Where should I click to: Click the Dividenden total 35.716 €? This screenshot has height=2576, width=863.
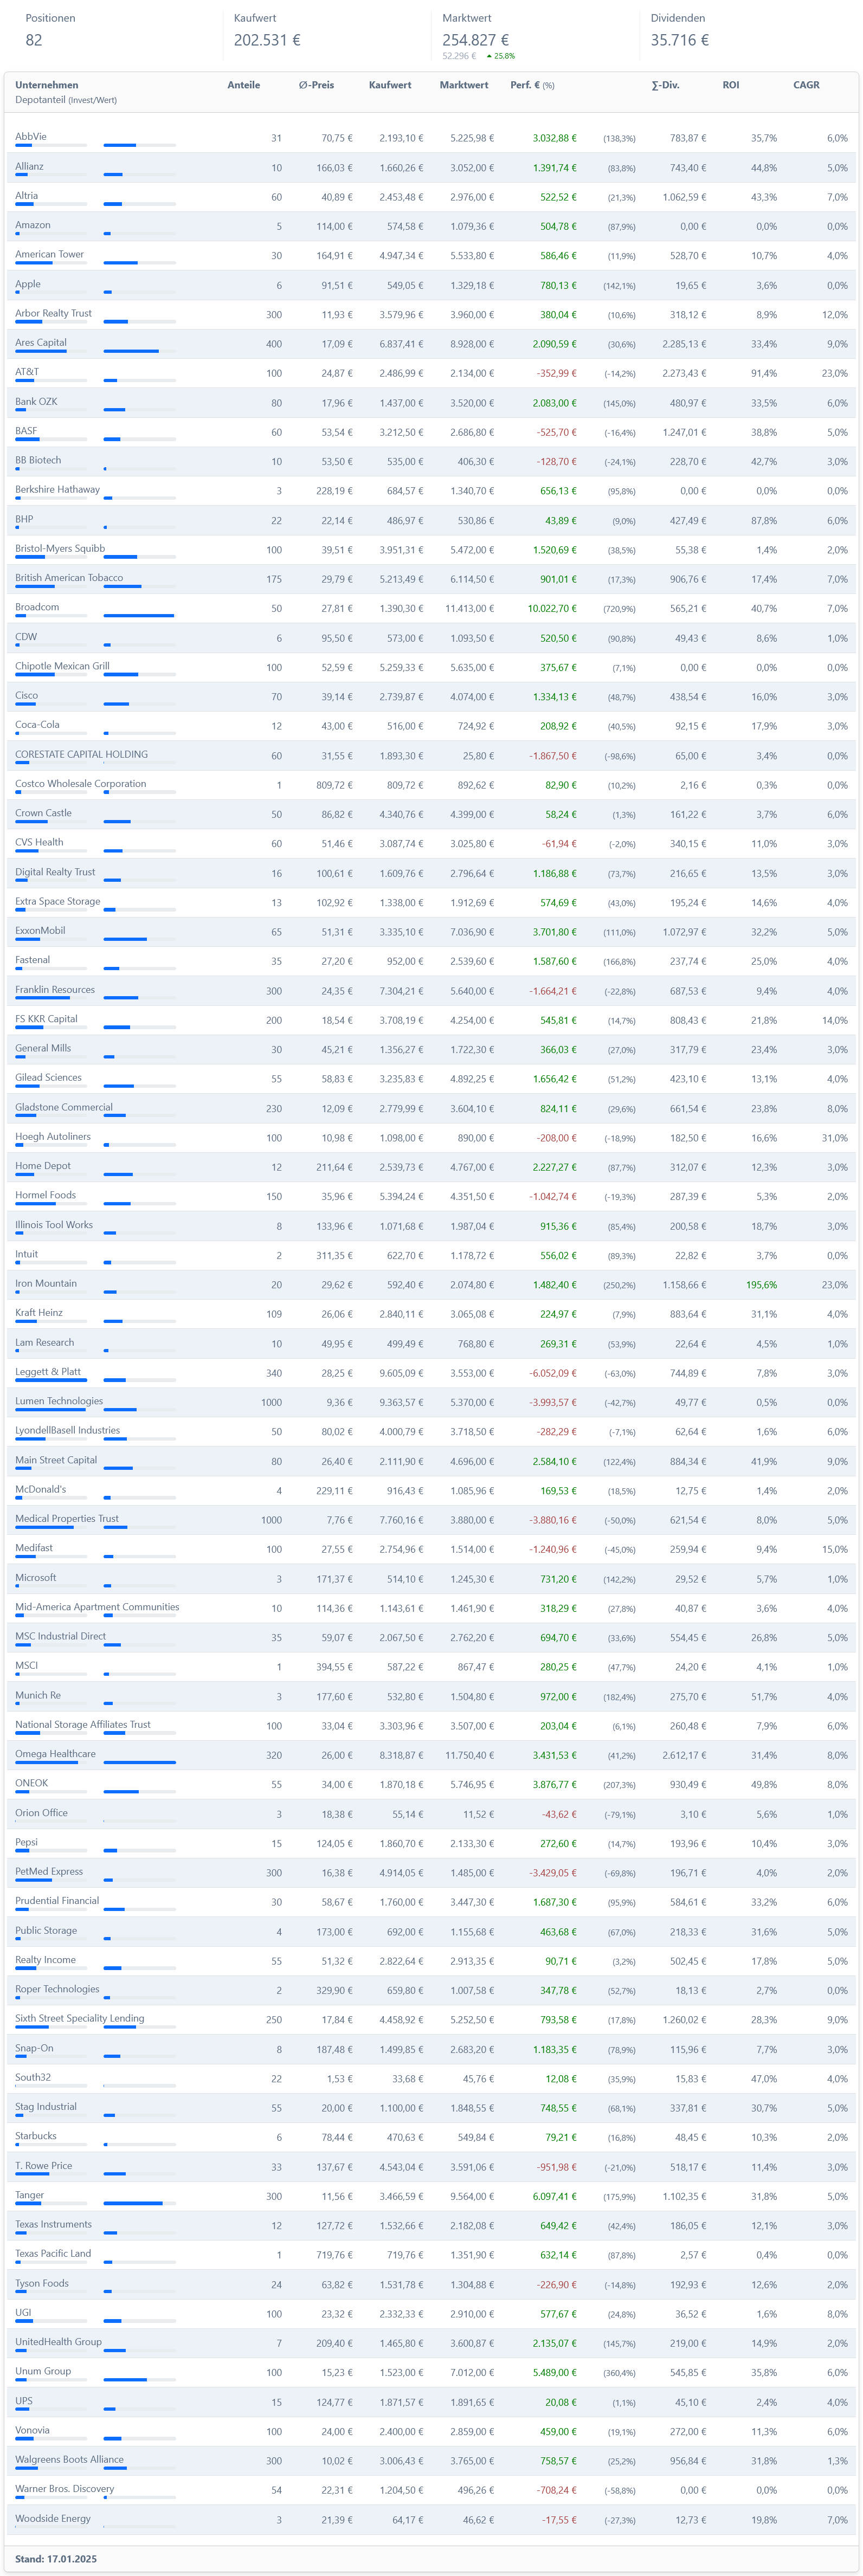[680, 40]
